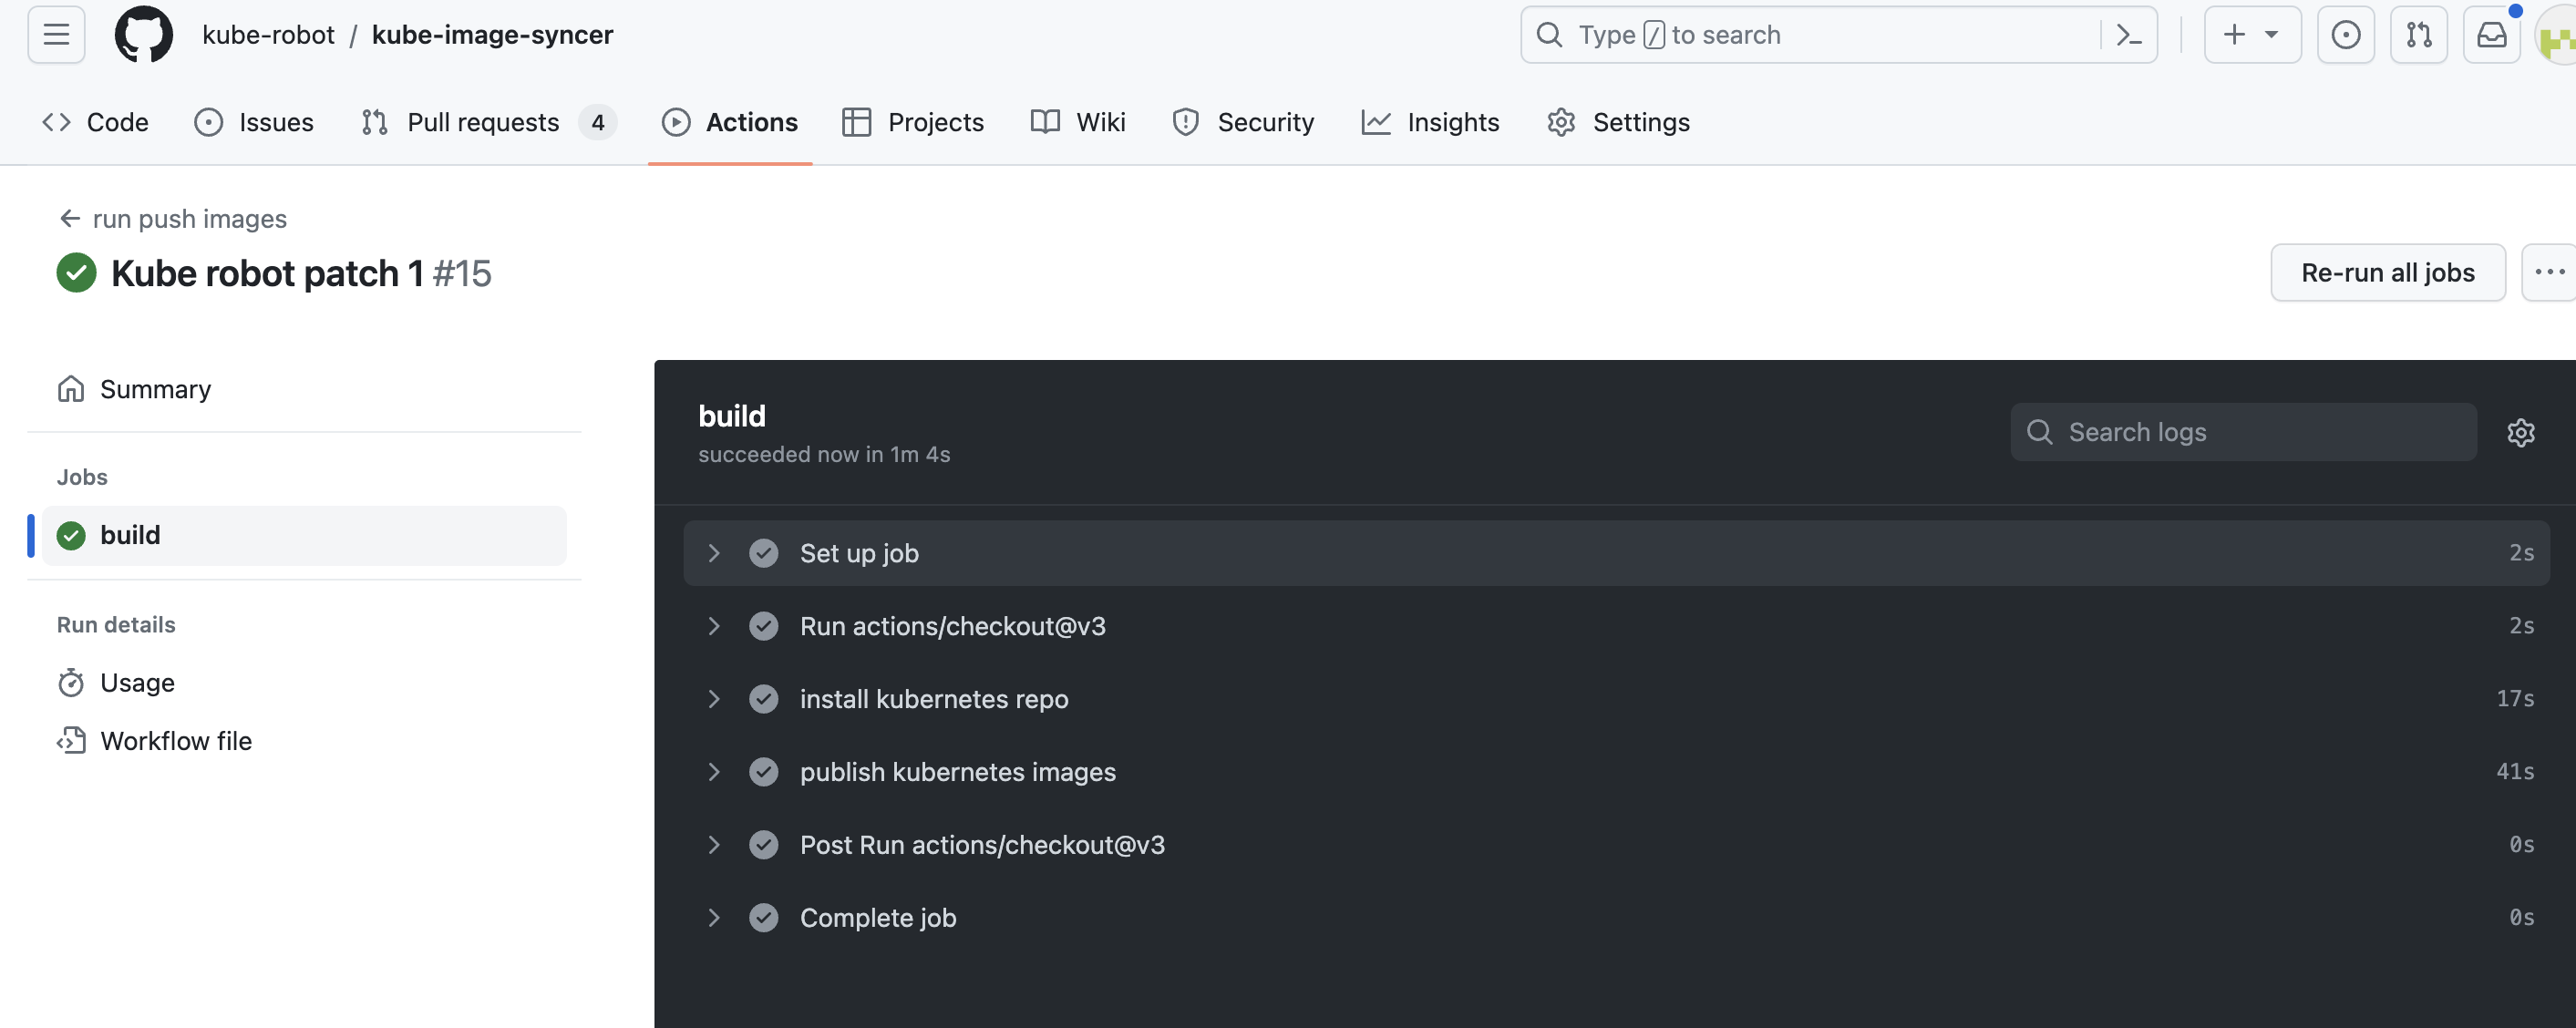This screenshot has height=1028, width=2576.
Task: Open the log display settings gear
Action: point(2521,432)
